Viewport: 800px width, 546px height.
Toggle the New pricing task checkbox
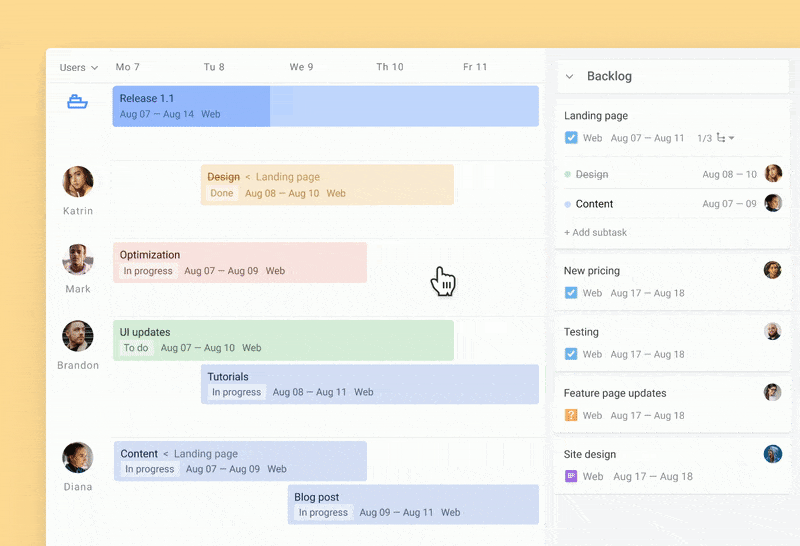pos(571,293)
